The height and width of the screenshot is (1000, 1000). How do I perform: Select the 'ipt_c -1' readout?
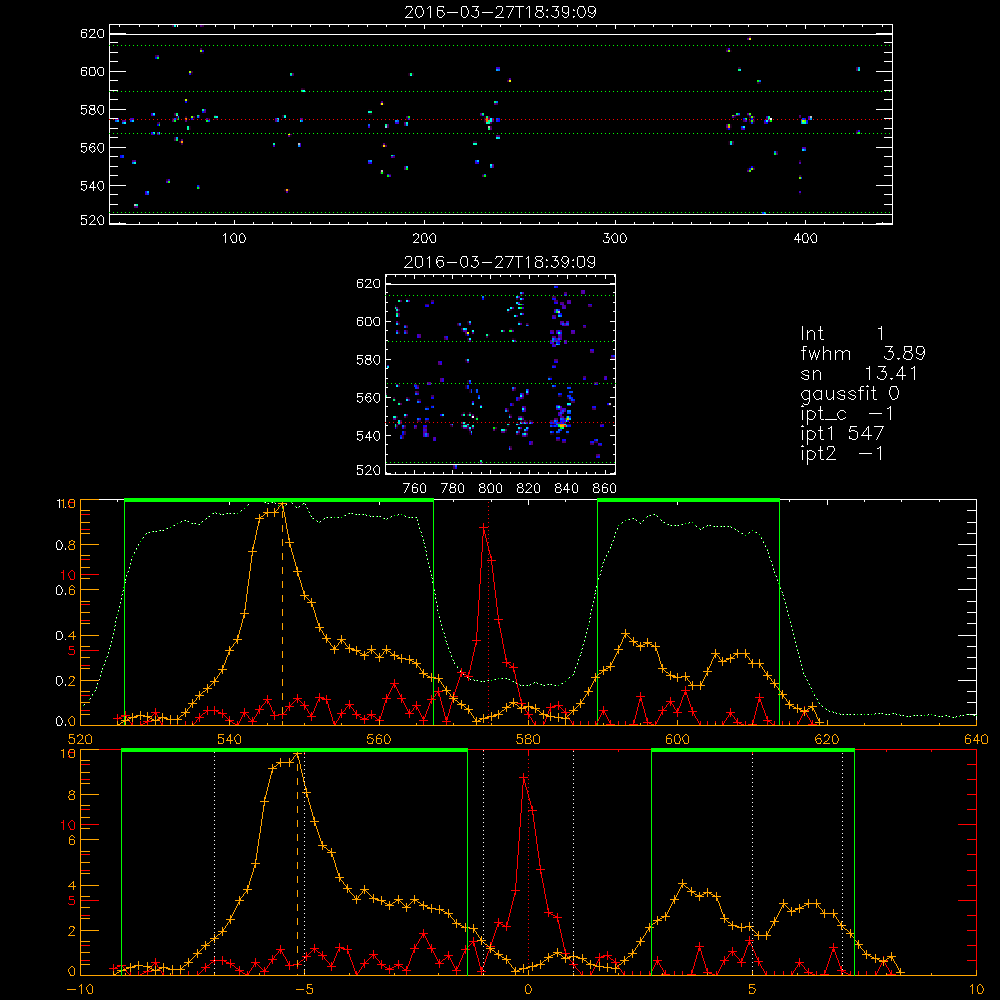(x=847, y=414)
